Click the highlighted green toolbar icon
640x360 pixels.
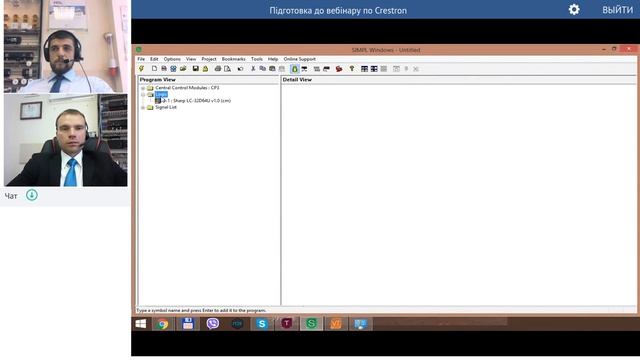(x=295, y=69)
